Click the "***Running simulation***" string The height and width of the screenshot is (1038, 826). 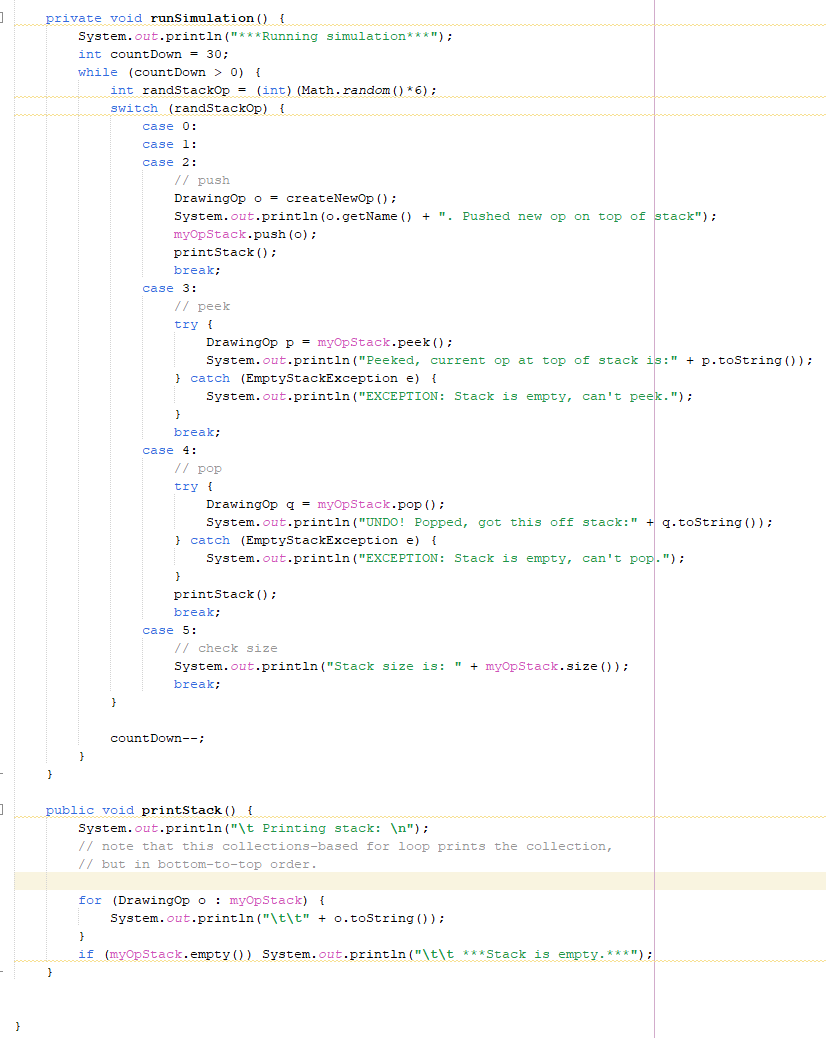[337, 36]
